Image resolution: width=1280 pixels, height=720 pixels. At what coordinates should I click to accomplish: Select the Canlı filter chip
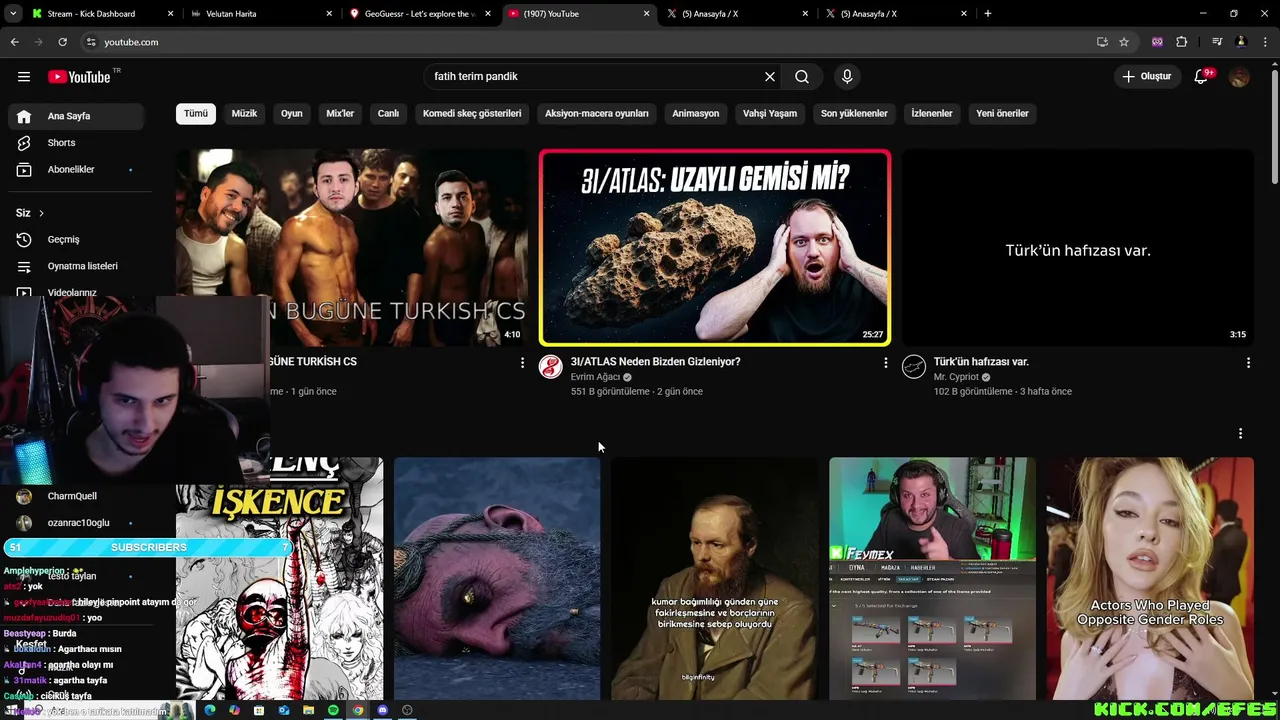coord(388,113)
